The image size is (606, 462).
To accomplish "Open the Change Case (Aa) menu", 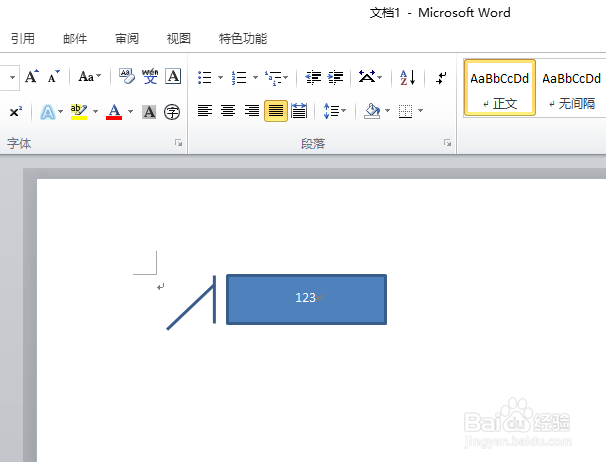I will [89, 77].
